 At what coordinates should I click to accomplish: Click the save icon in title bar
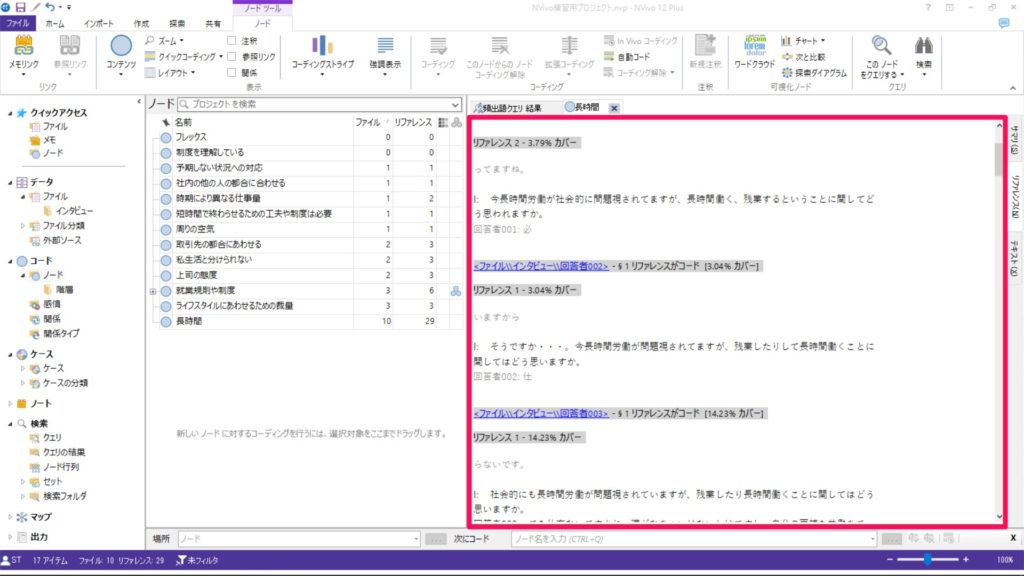(x=20, y=7)
